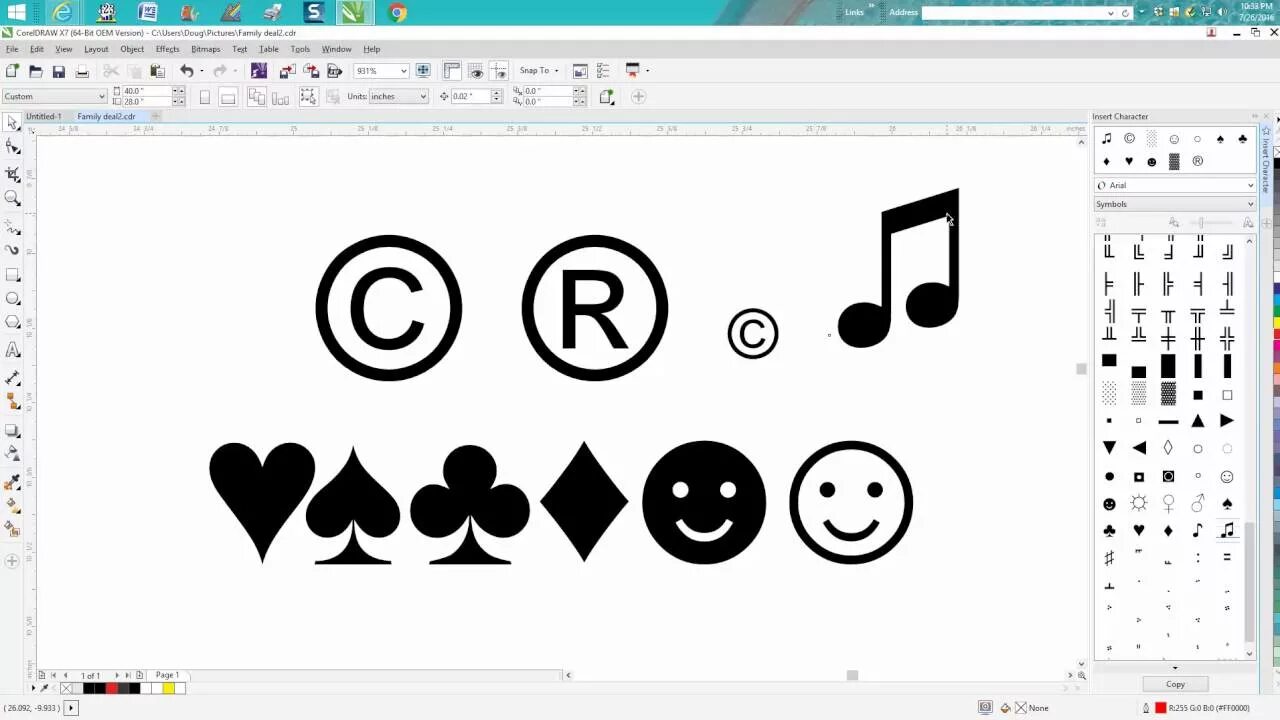The width and height of the screenshot is (1280, 720).
Task: Expand the zoom level dropdown showing 931%
Action: 403,71
